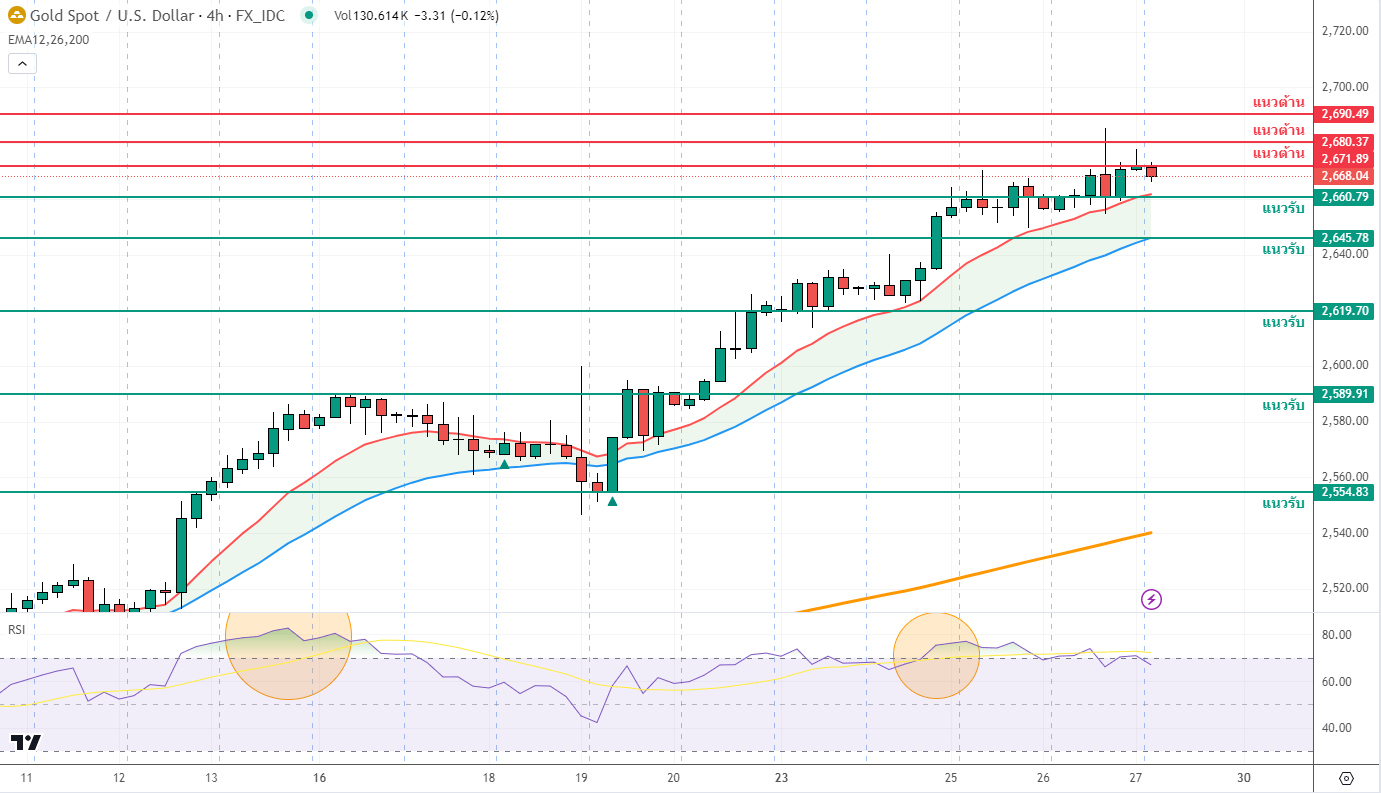Click the 2,554.83 support price label
Screen dimensions: 1381x793
point(1345,492)
